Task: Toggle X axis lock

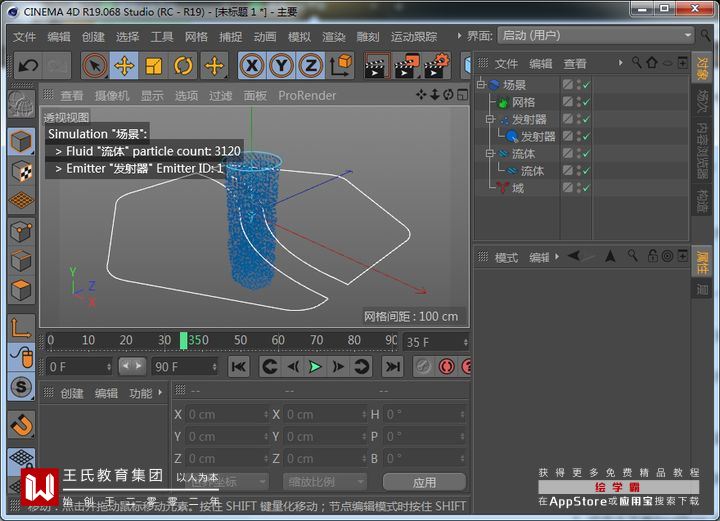Action: [252, 66]
